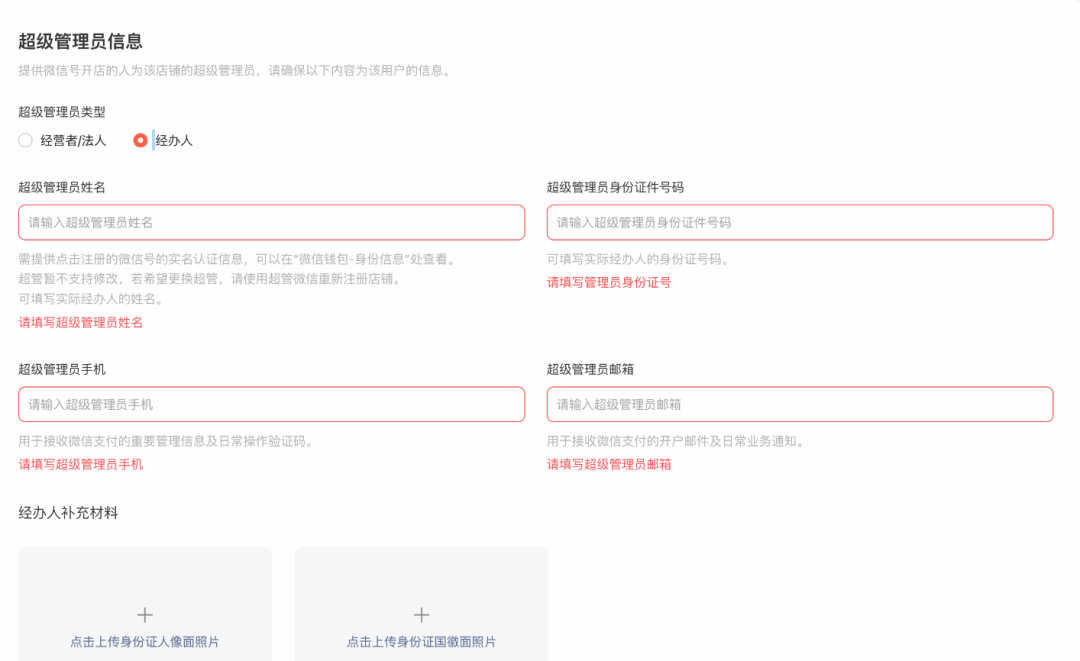Click the 超级管理员身份证件号码 input field

pyautogui.click(x=798, y=222)
